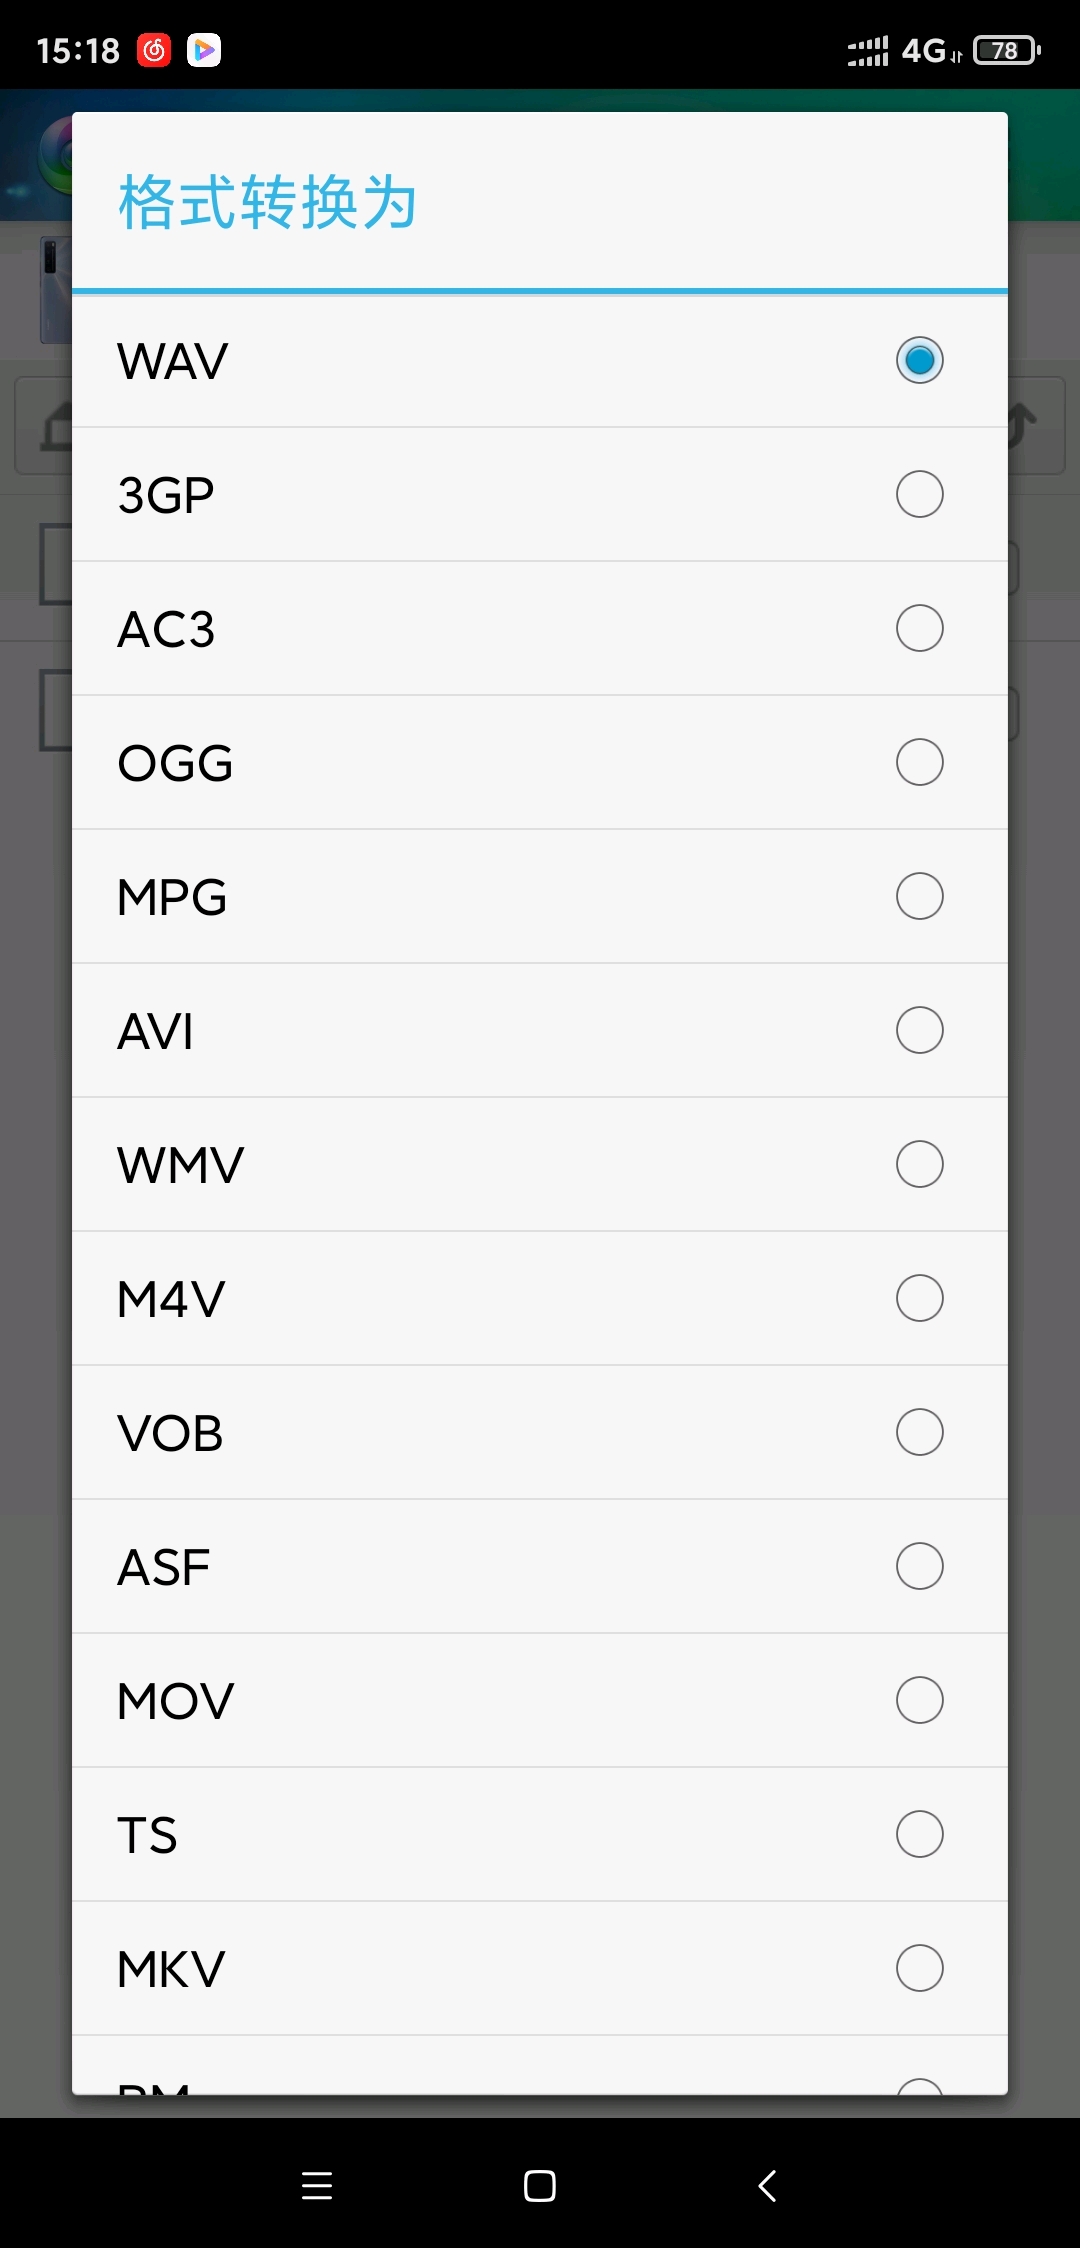Viewport: 1080px width, 2248px height.
Task: Pick the OGG radio button
Action: [x=919, y=762]
